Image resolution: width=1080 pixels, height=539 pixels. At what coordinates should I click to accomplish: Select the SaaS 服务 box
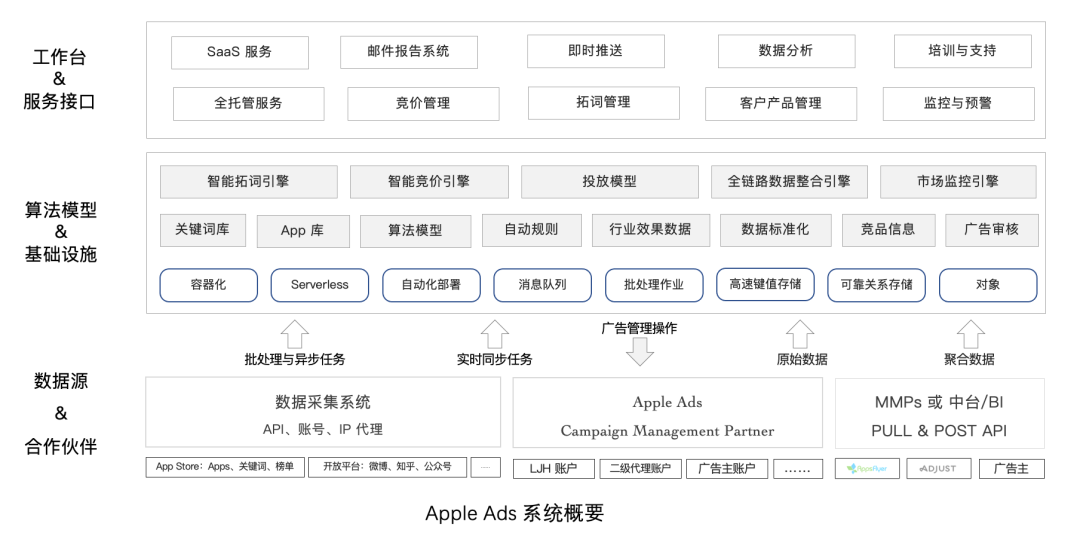240,52
